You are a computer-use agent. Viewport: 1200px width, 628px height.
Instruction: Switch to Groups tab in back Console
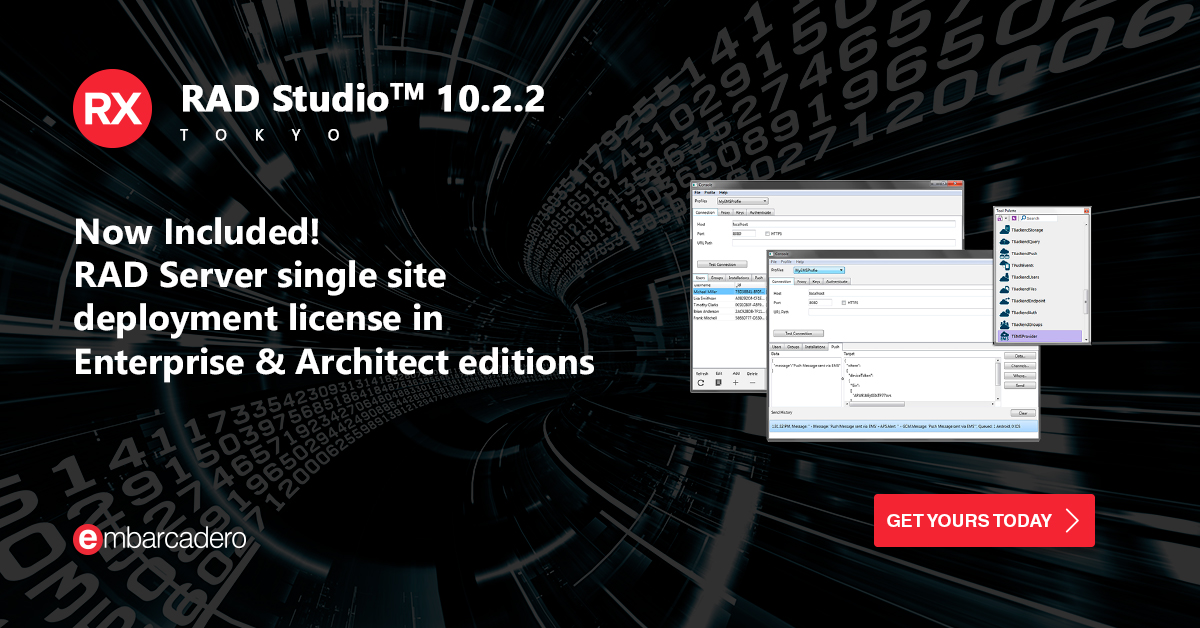[x=717, y=278]
